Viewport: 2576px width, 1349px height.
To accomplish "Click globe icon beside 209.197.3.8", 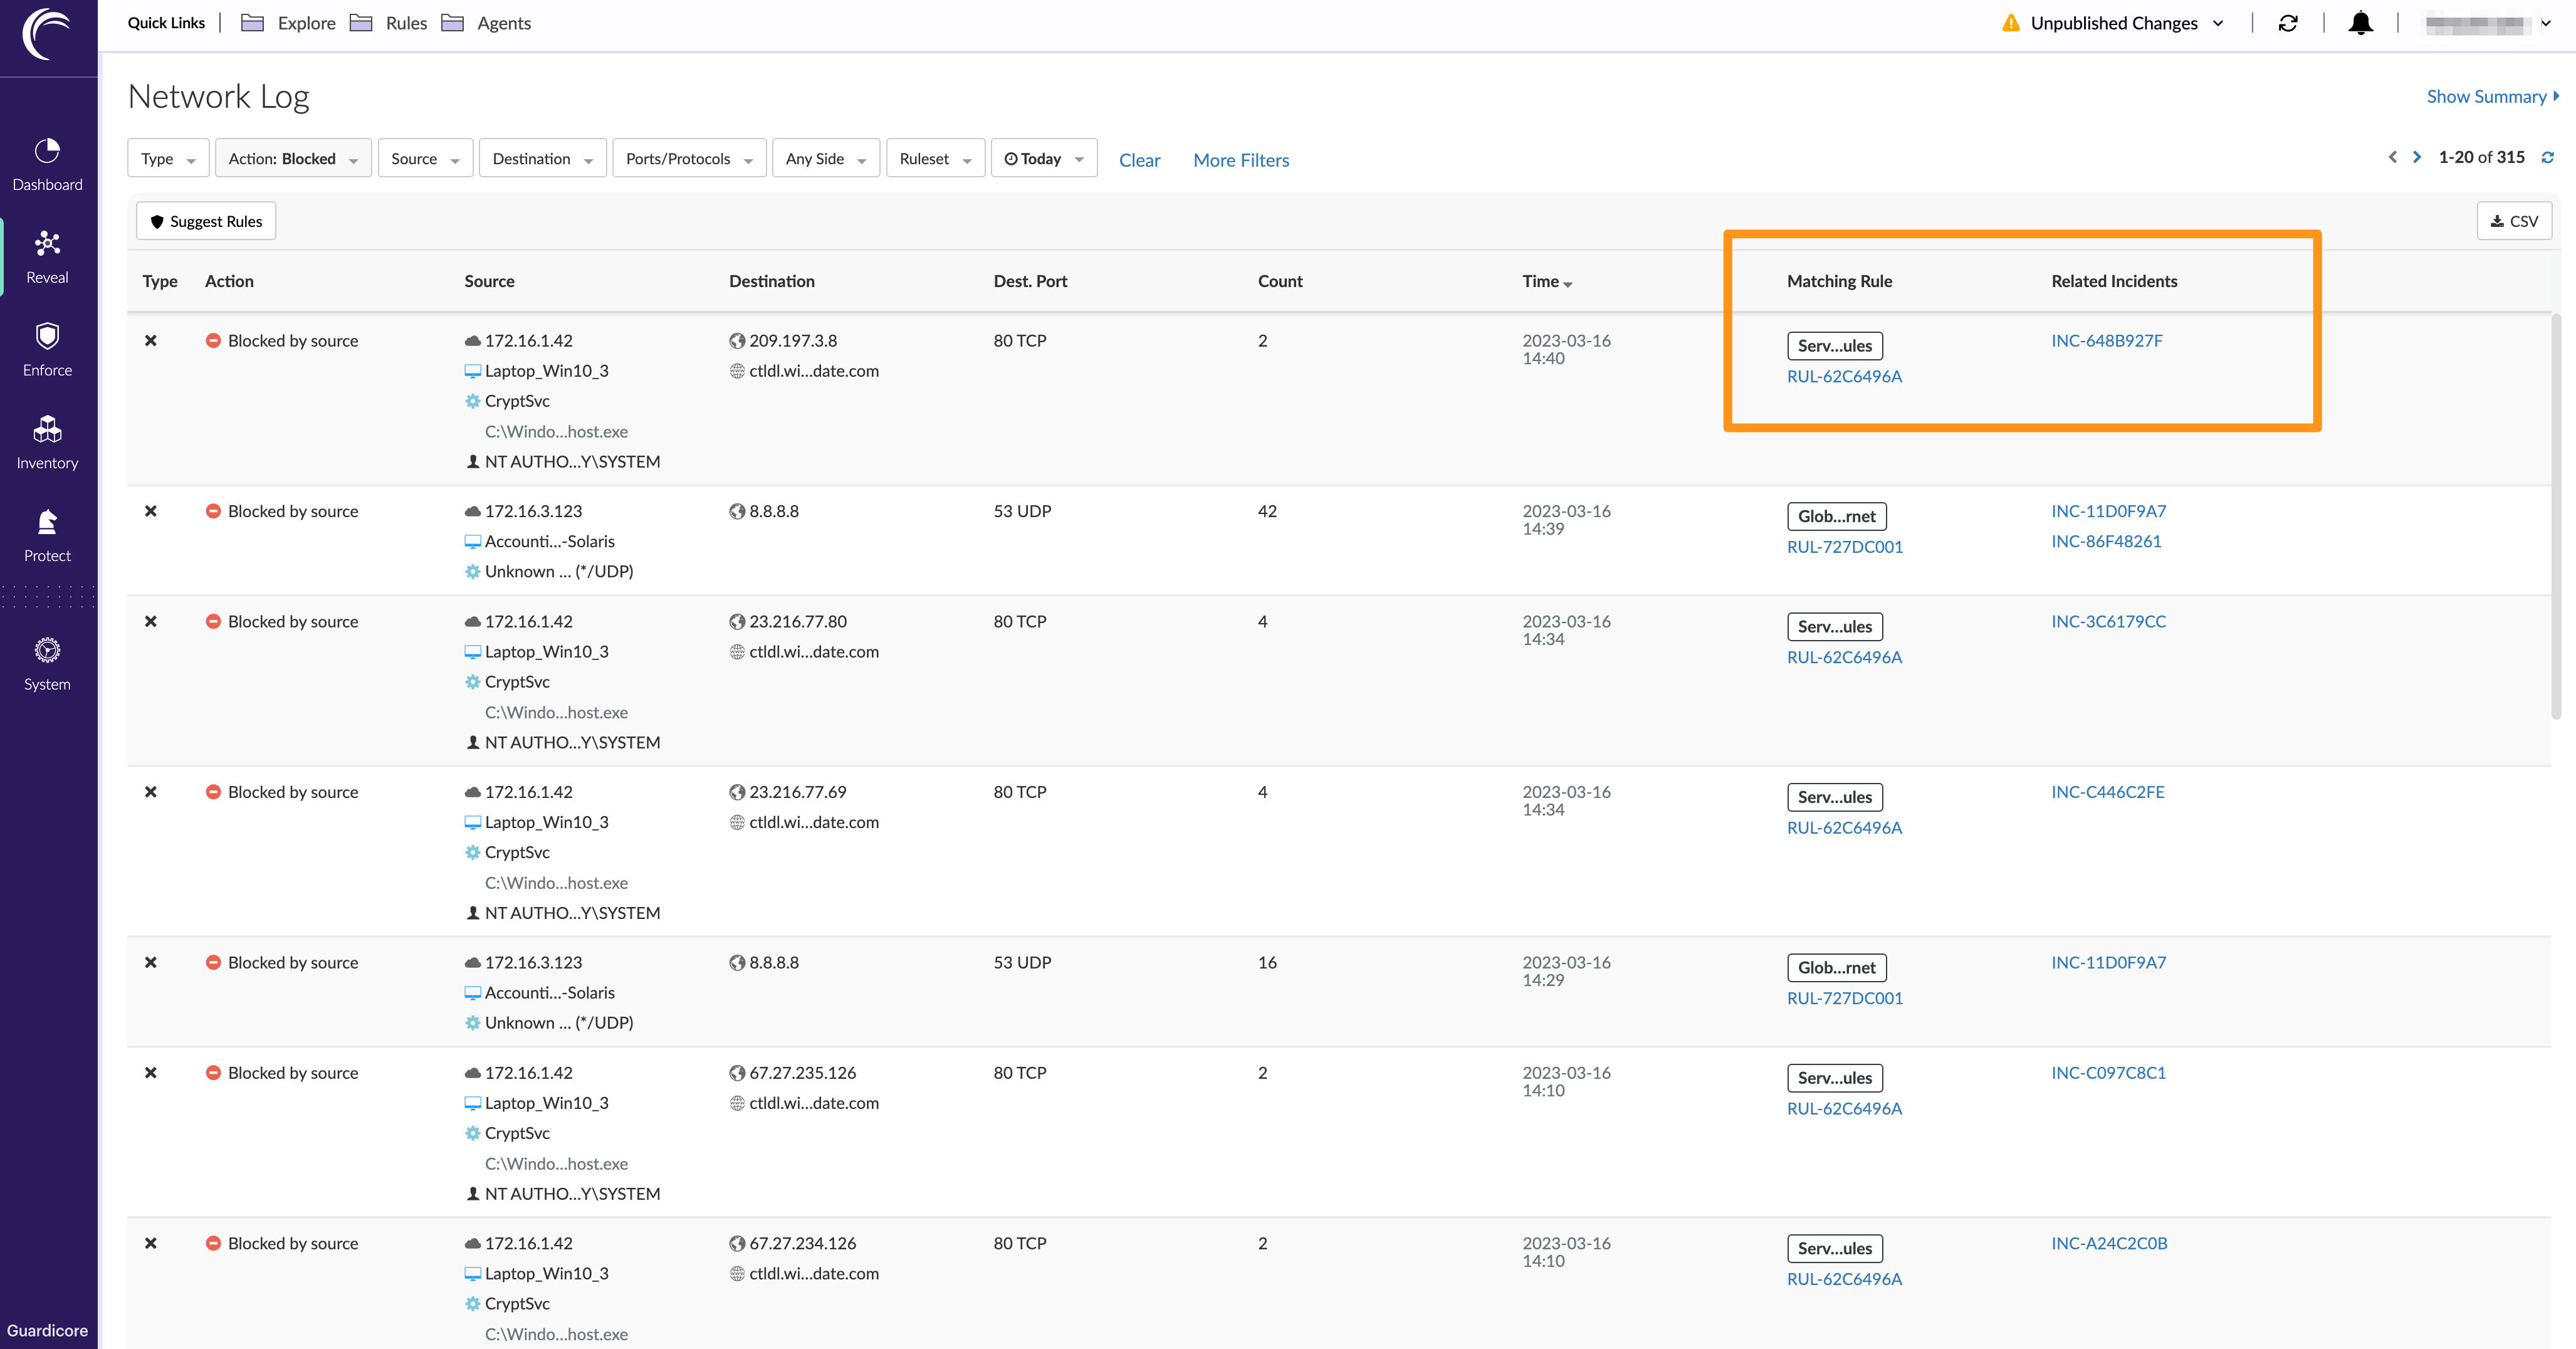I will pos(737,341).
